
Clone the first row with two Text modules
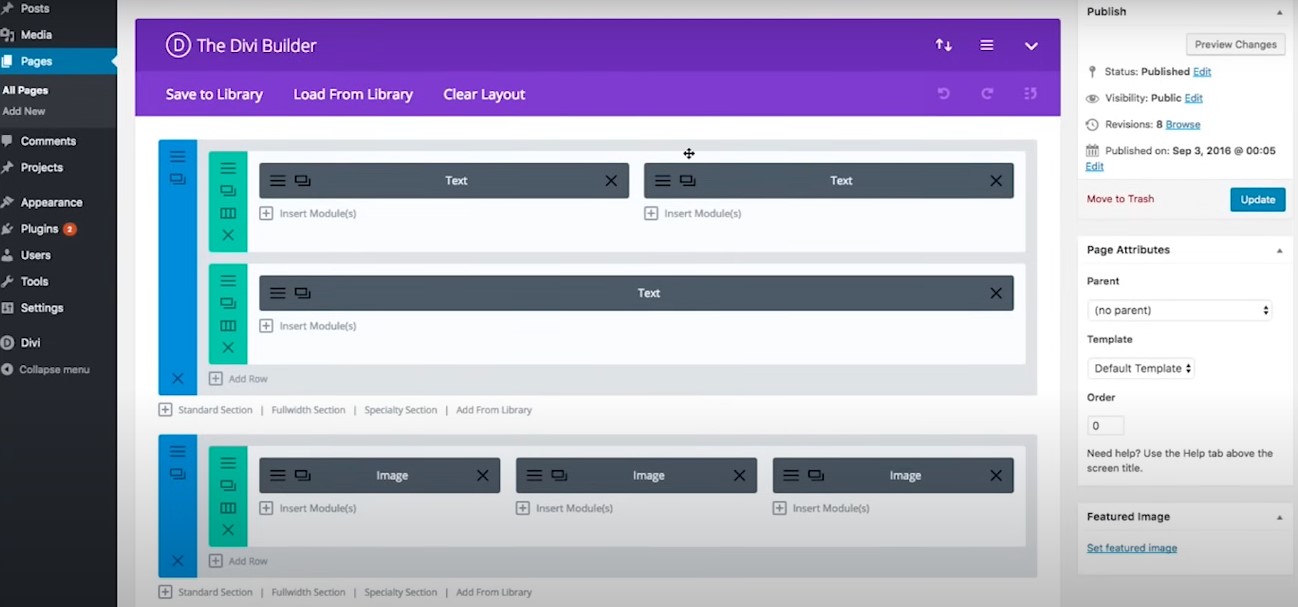(x=228, y=191)
